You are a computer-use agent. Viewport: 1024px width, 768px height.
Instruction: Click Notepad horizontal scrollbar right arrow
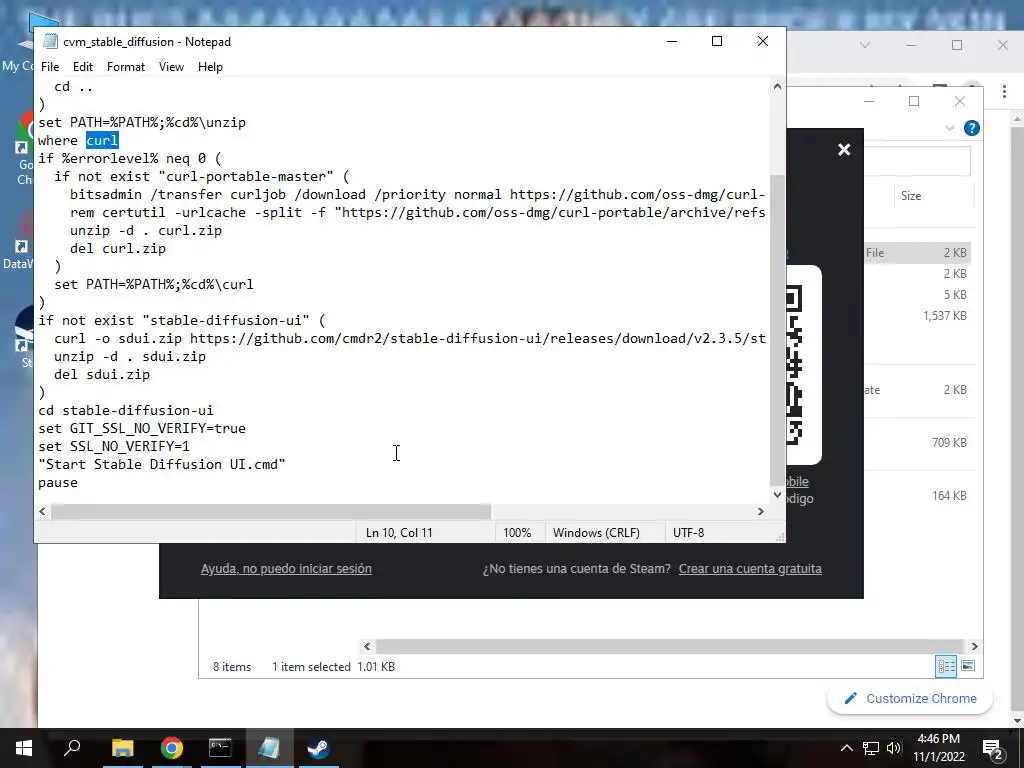click(761, 511)
